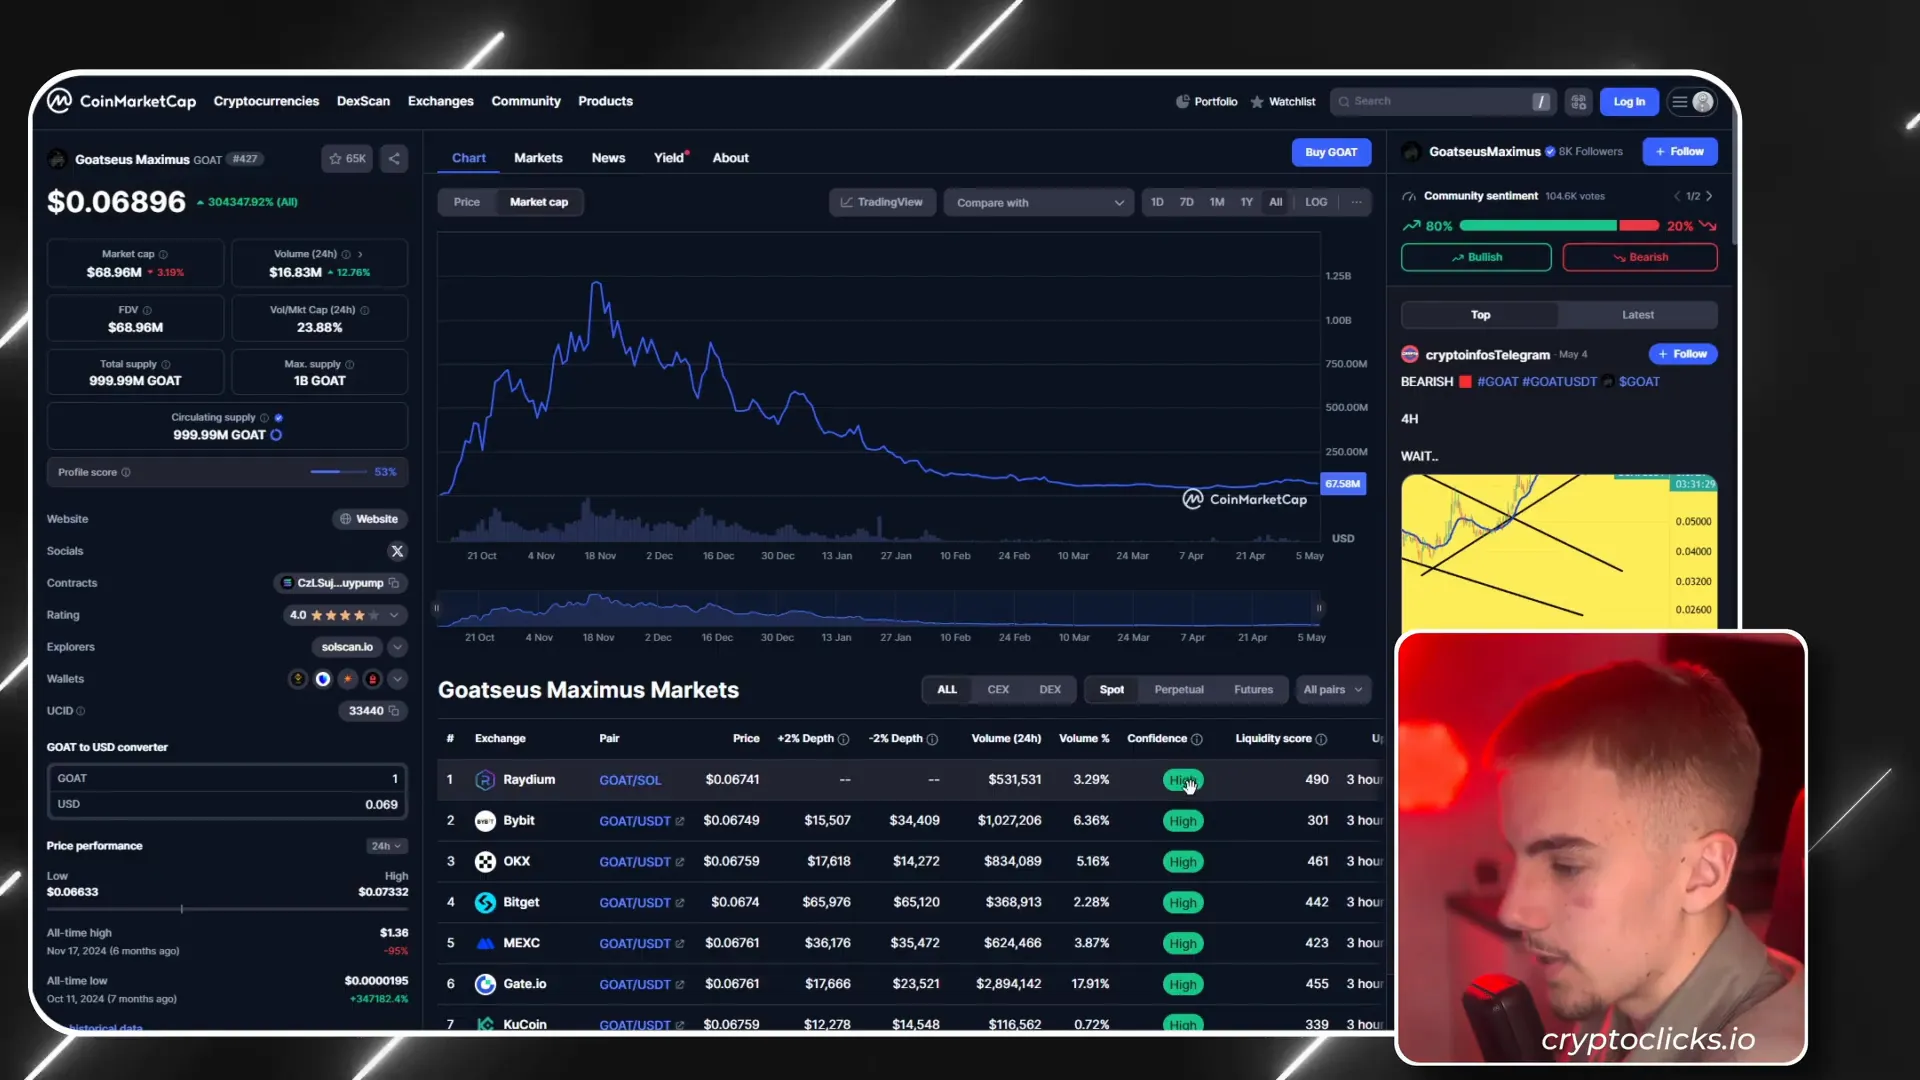Edit the GOAT converter amount field
The width and height of the screenshot is (1920, 1080).
(227, 778)
